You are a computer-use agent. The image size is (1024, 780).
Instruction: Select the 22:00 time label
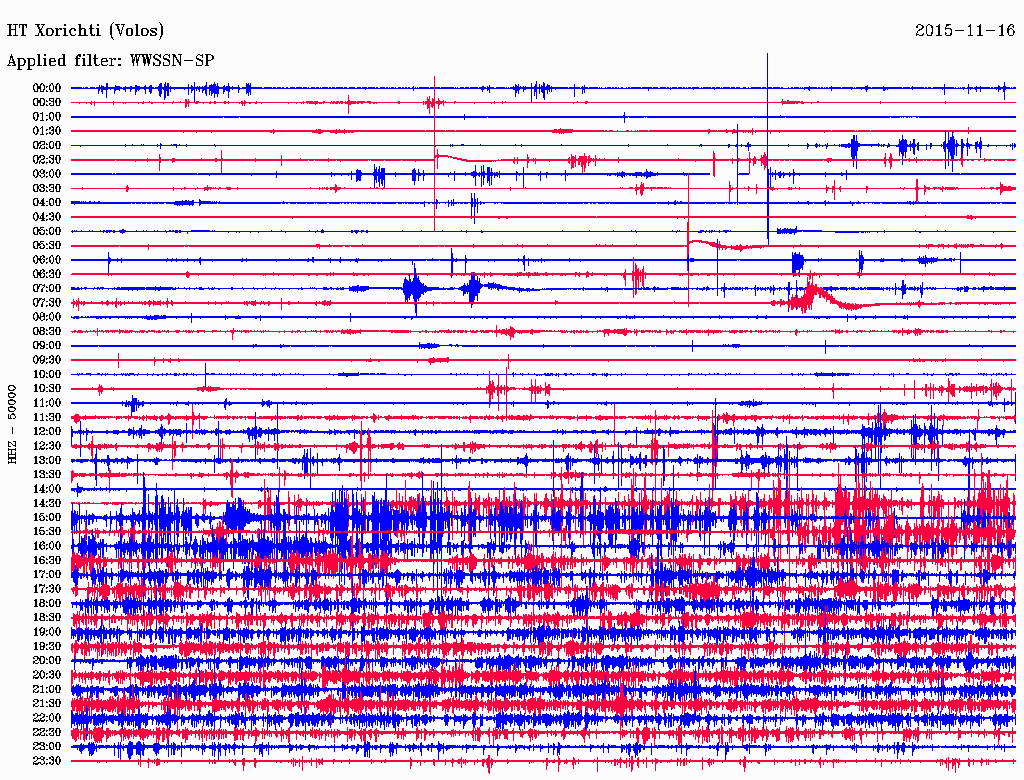(x=47, y=718)
